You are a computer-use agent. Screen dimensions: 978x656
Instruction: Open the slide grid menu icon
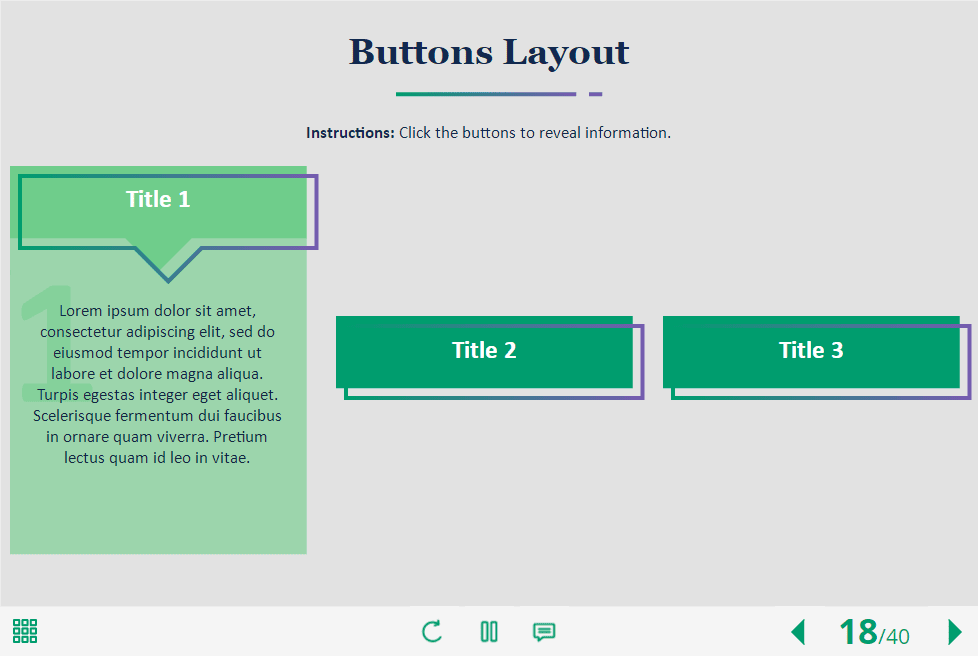[25, 631]
